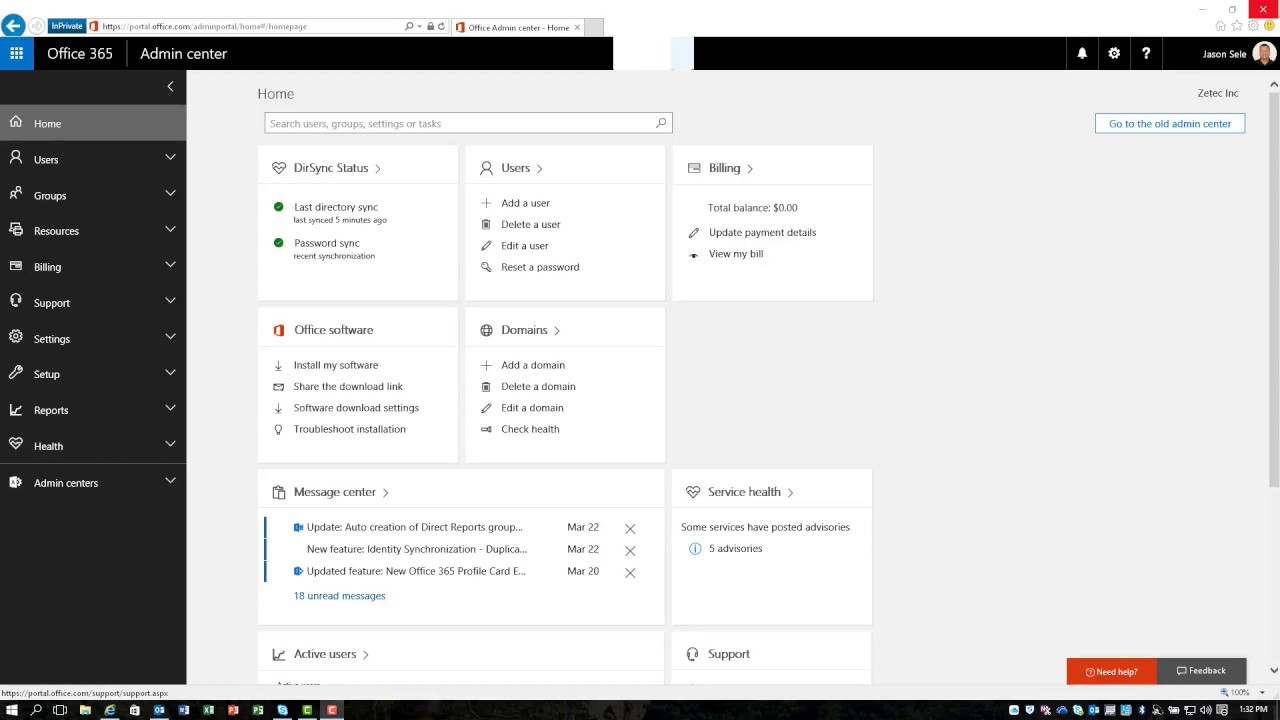Dismiss the New Office 365 Profile Card message
1280x720 pixels.
[x=630, y=572]
